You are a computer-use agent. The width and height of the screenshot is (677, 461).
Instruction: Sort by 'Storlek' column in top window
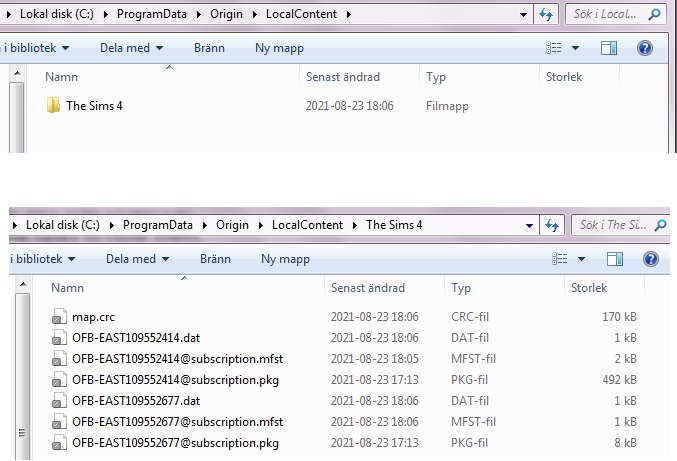(x=563, y=77)
